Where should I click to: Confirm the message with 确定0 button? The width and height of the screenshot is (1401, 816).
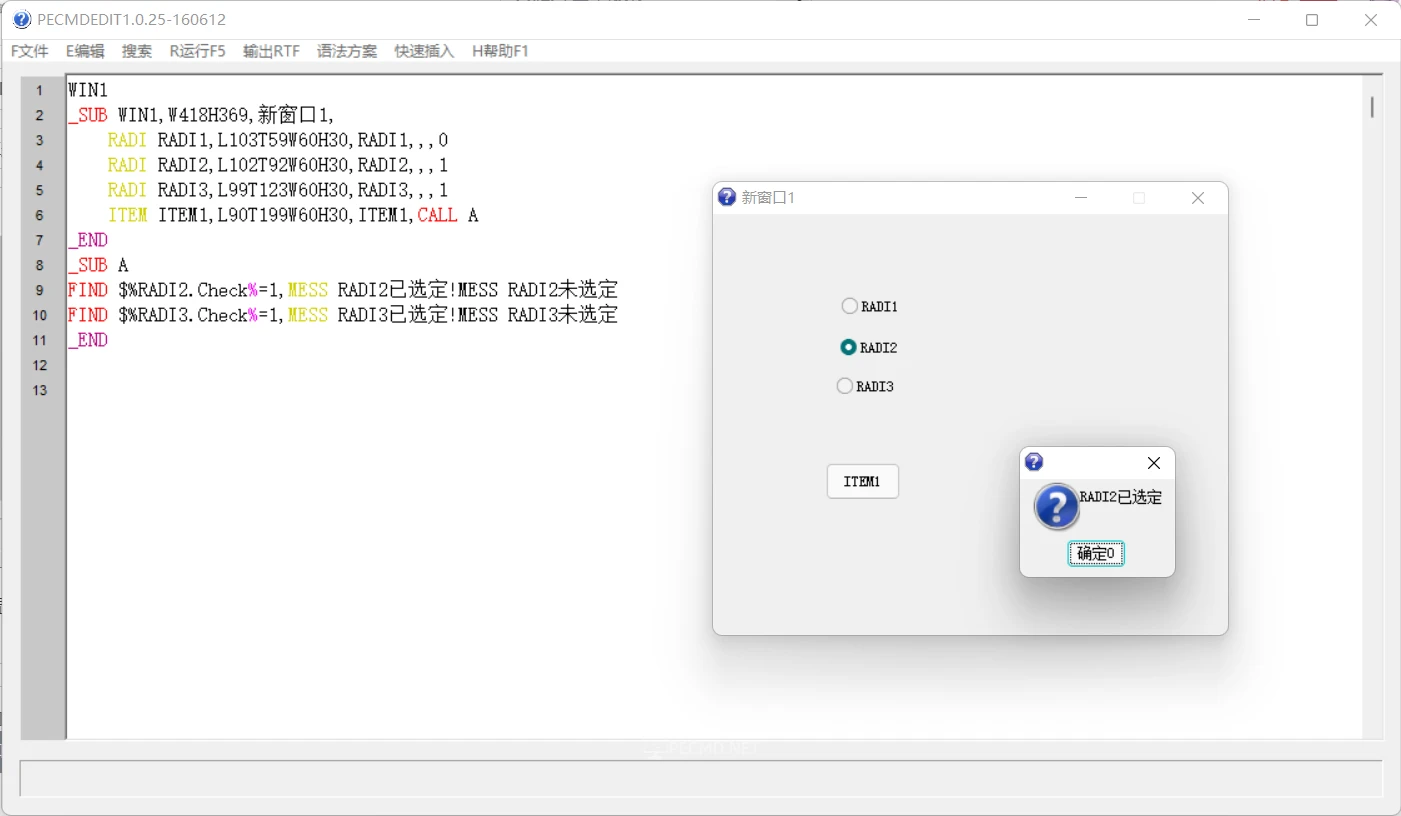coord(1096,553)
